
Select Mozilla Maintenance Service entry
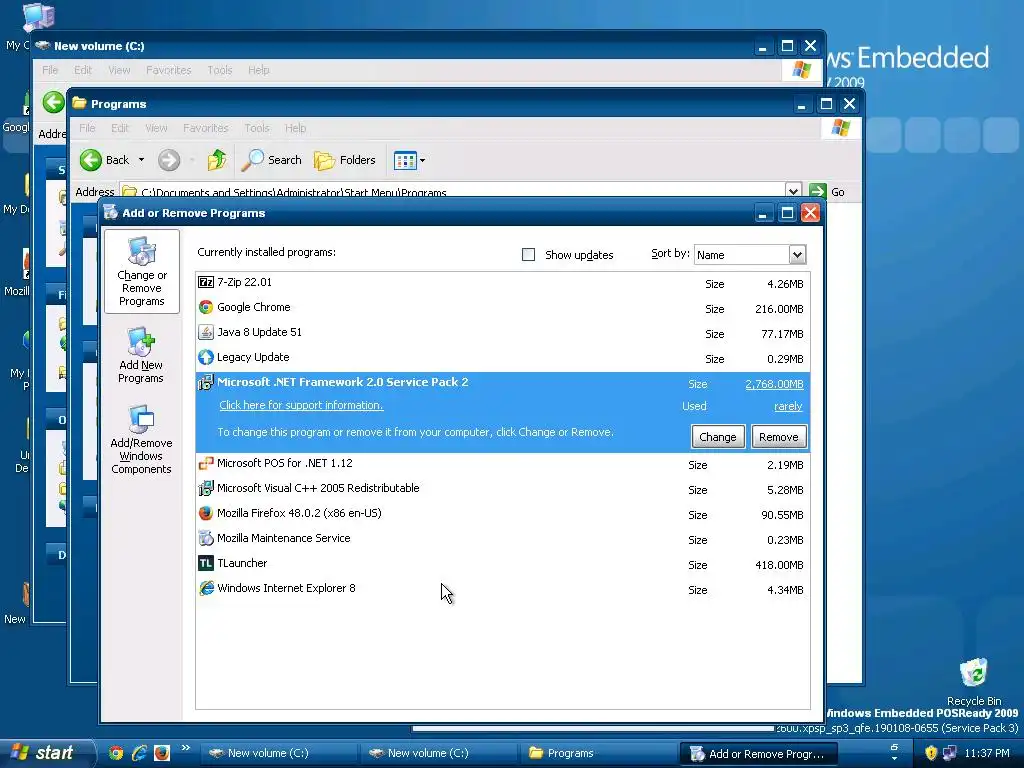pos(502,539)
